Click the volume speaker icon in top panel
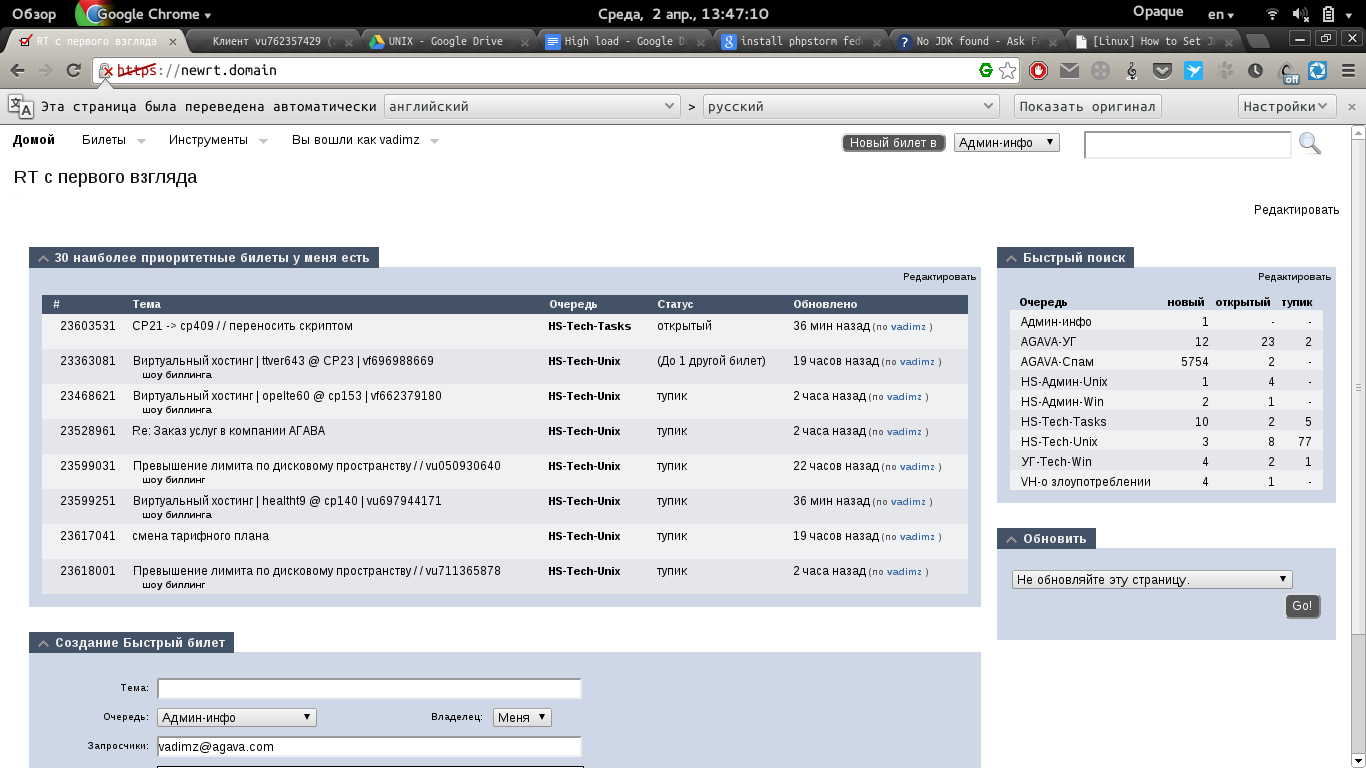 point(1300,14)
